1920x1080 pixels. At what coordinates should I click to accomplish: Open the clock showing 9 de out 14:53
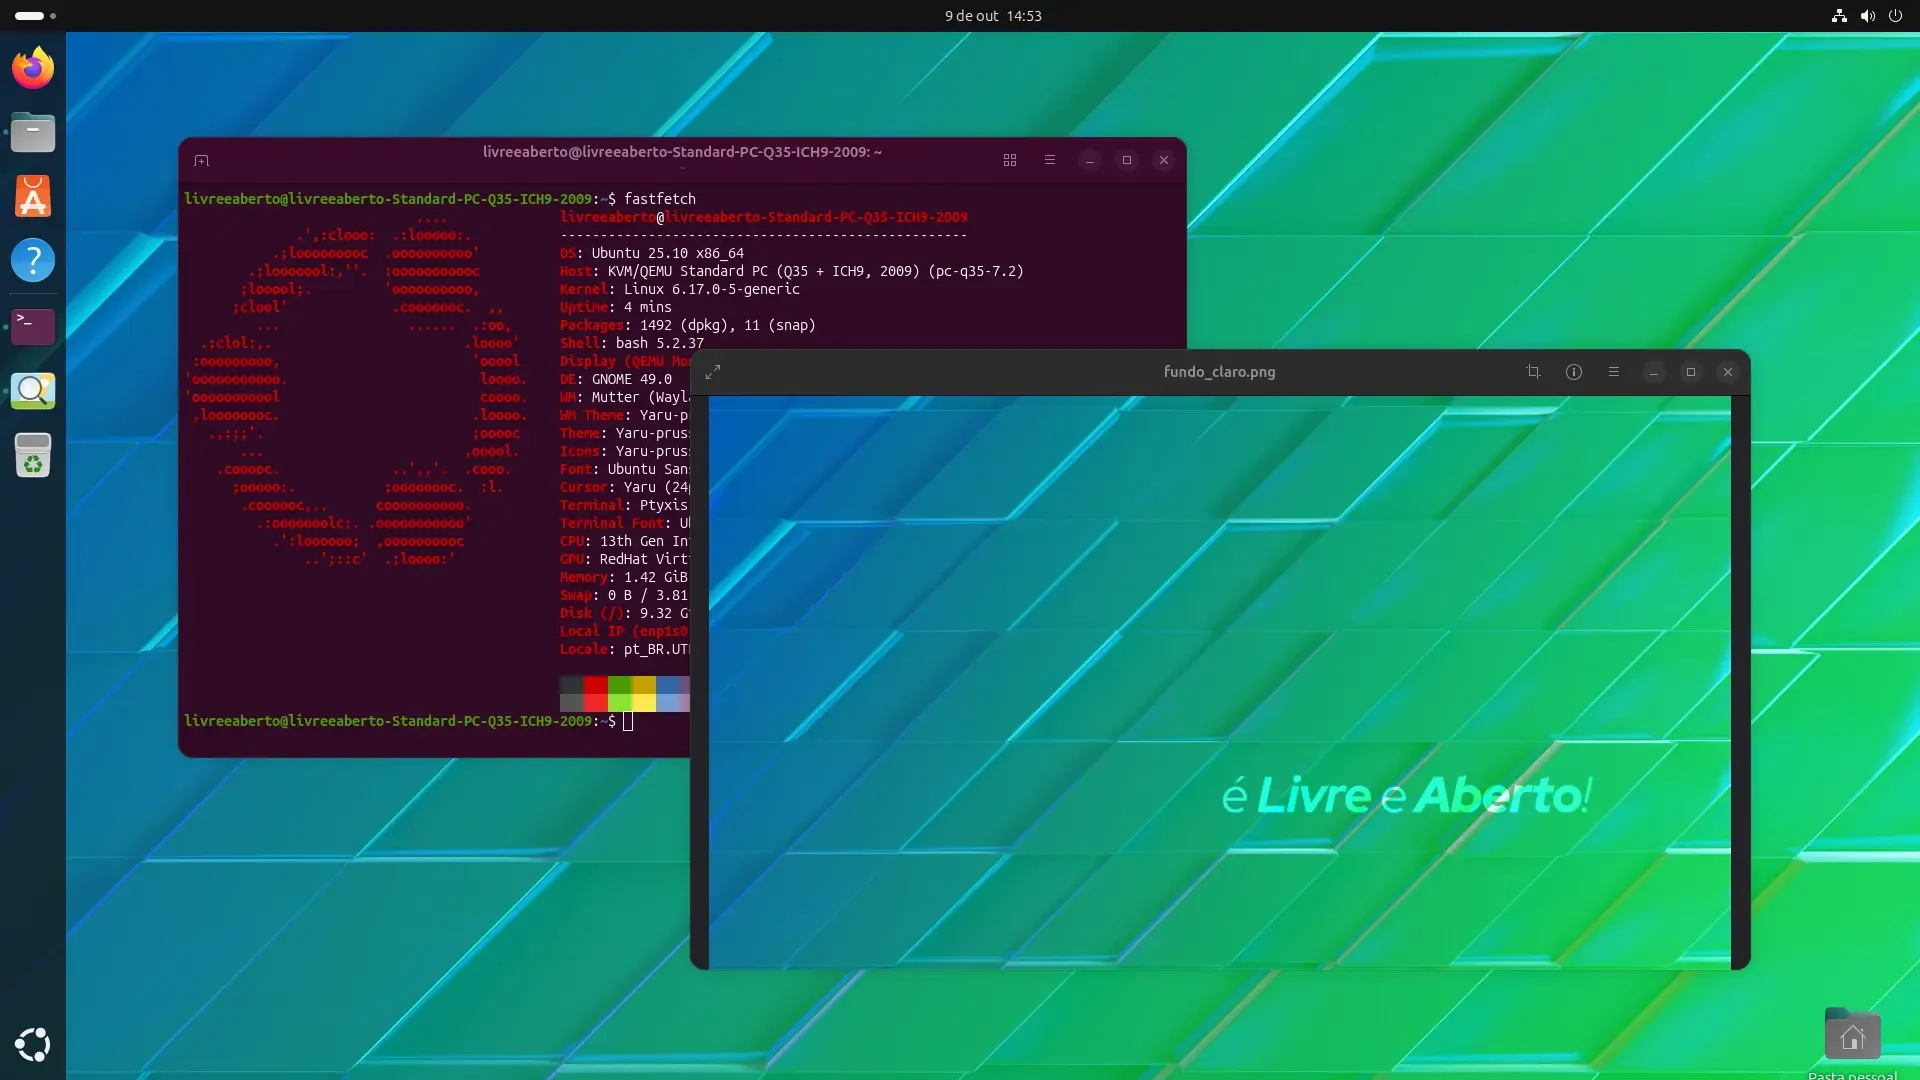993,16
